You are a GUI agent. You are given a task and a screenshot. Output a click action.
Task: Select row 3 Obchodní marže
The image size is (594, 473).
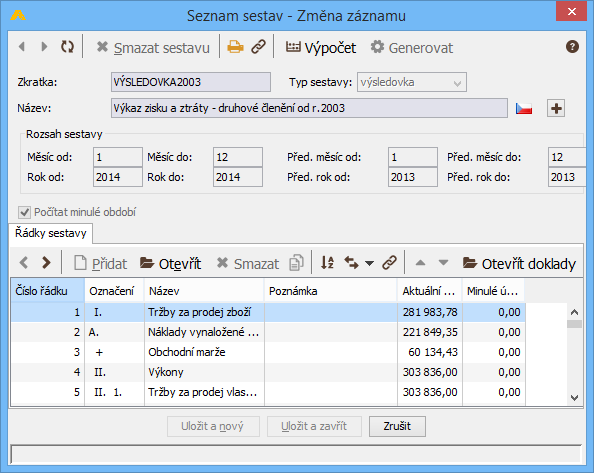click(268, 352)
